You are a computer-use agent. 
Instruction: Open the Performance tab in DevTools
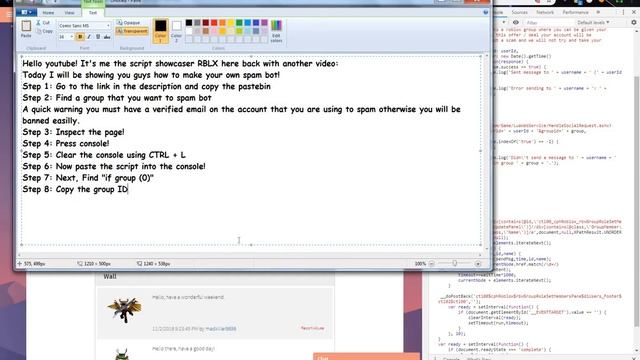(x=576, y=13)
